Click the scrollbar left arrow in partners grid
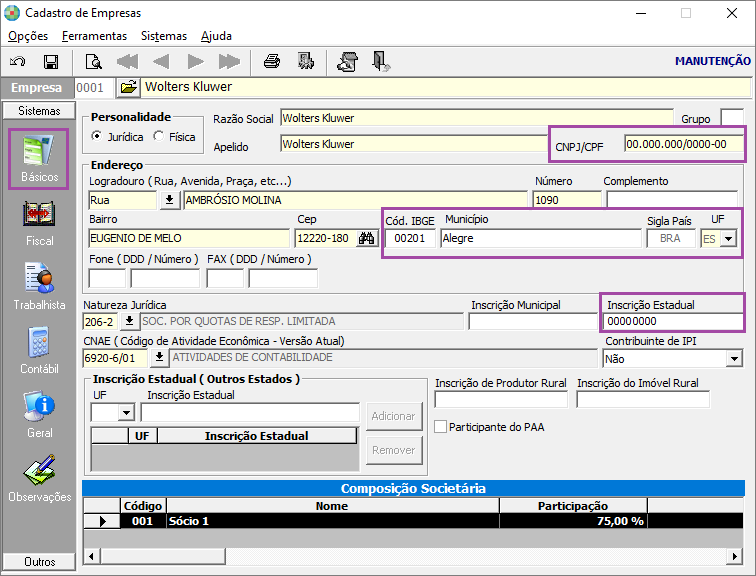Screen dimensions: 756x576 [x=92, y=556]
